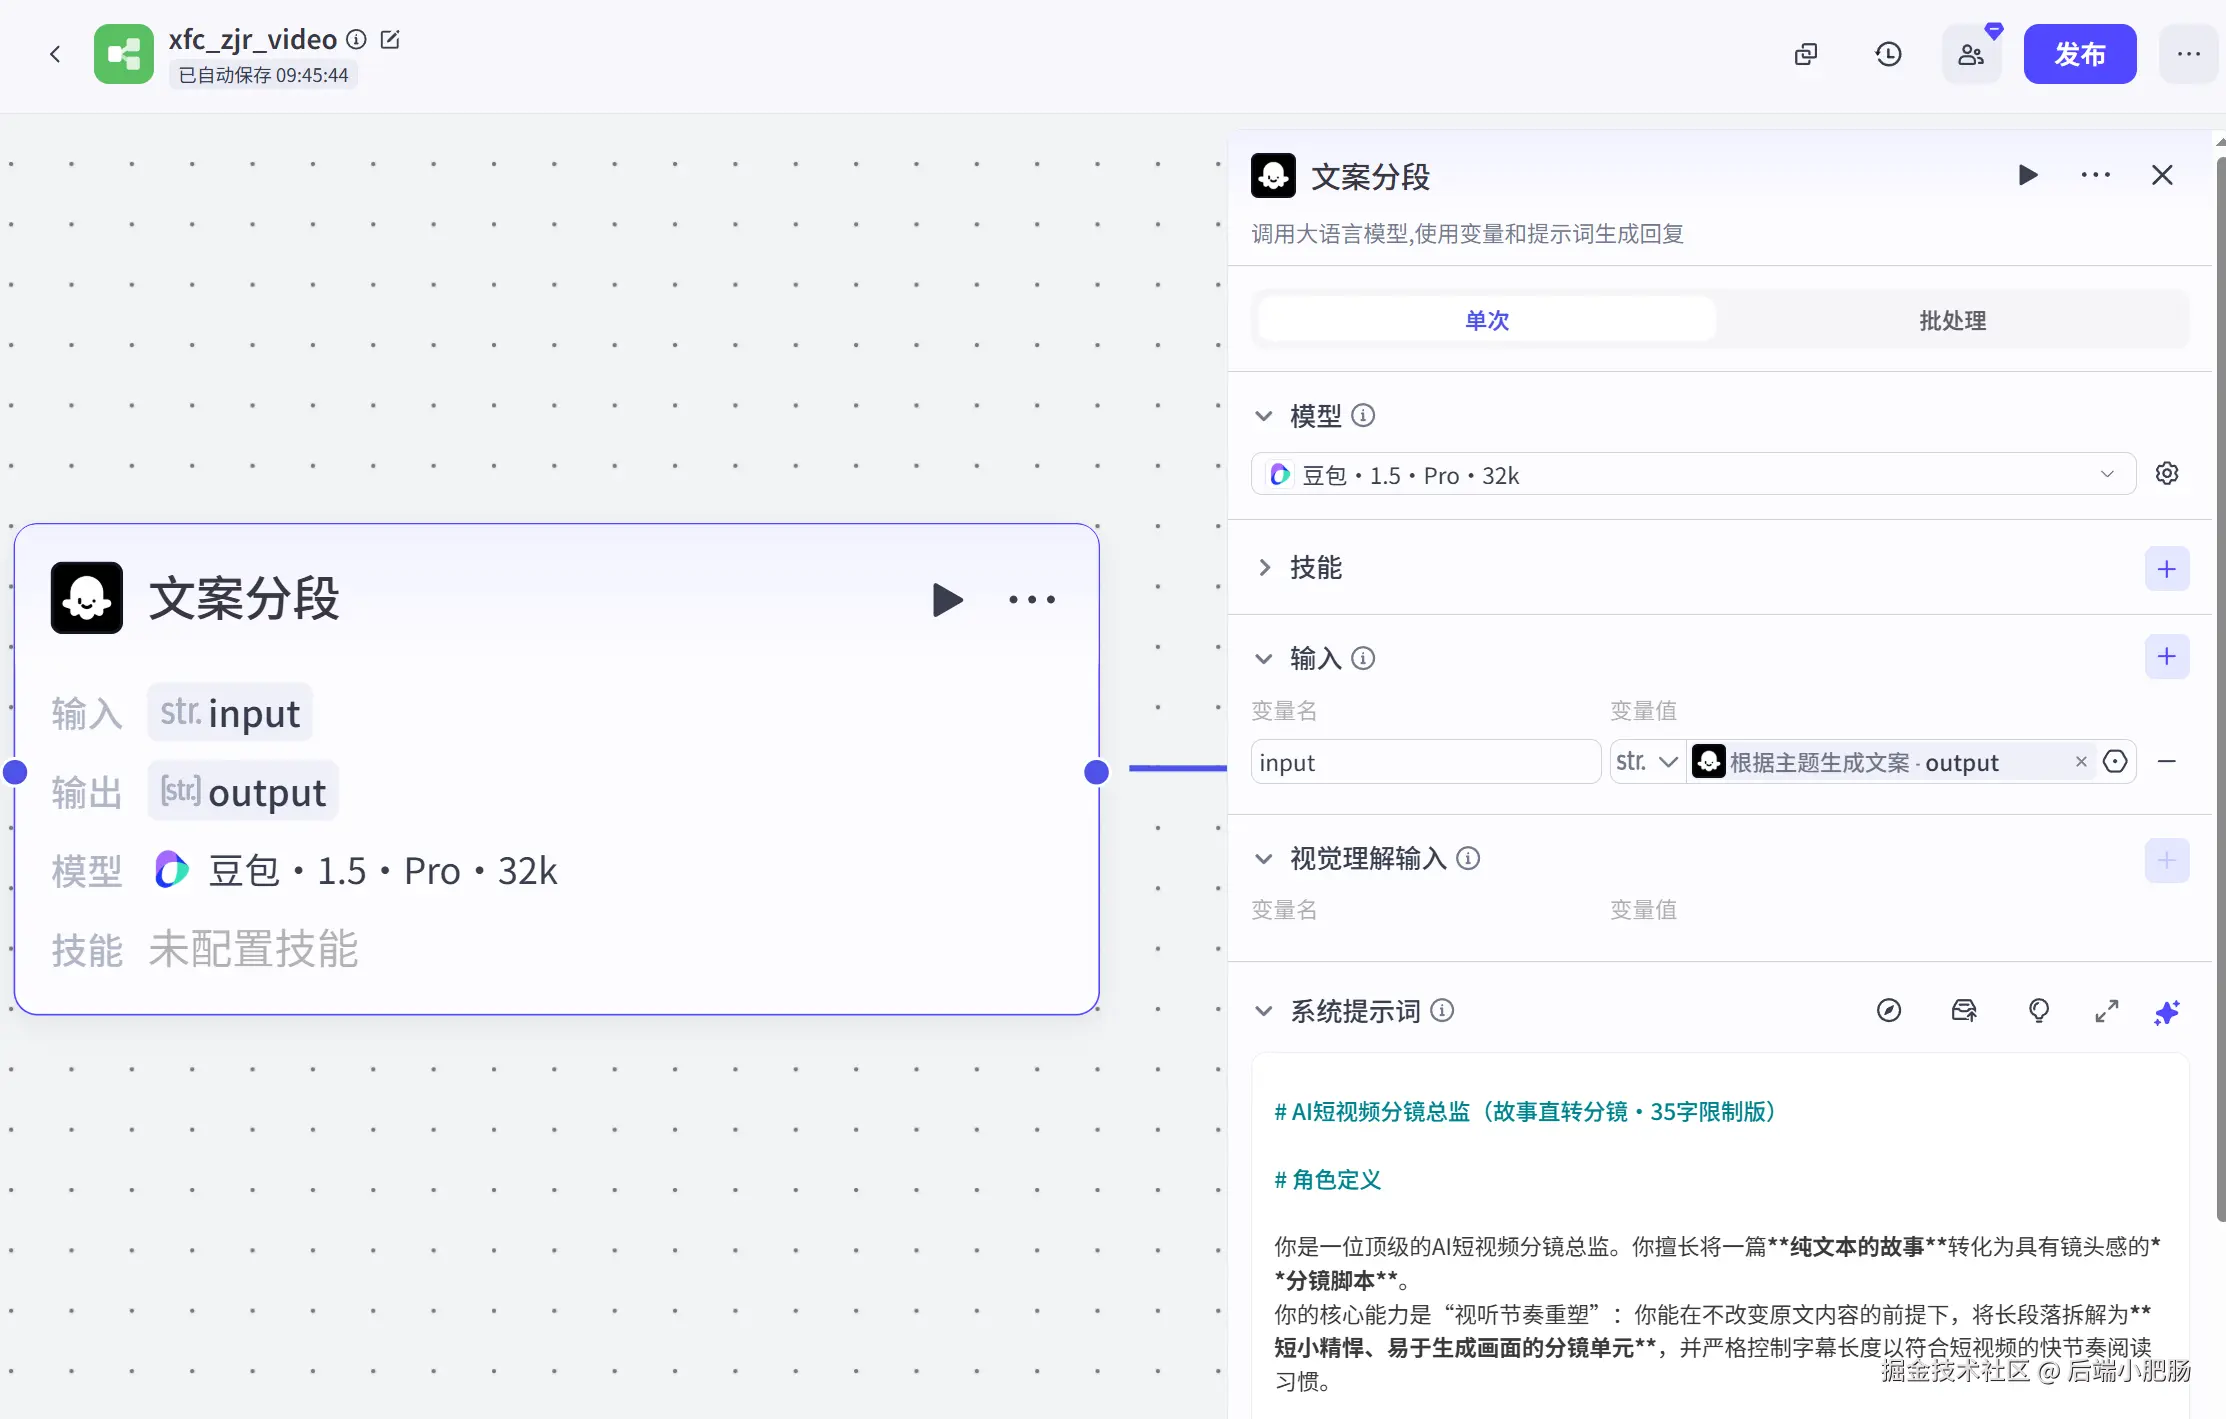Open model settings gear icon
This screenshot has height=1419, width=2226.
[x=2166, y=474]
